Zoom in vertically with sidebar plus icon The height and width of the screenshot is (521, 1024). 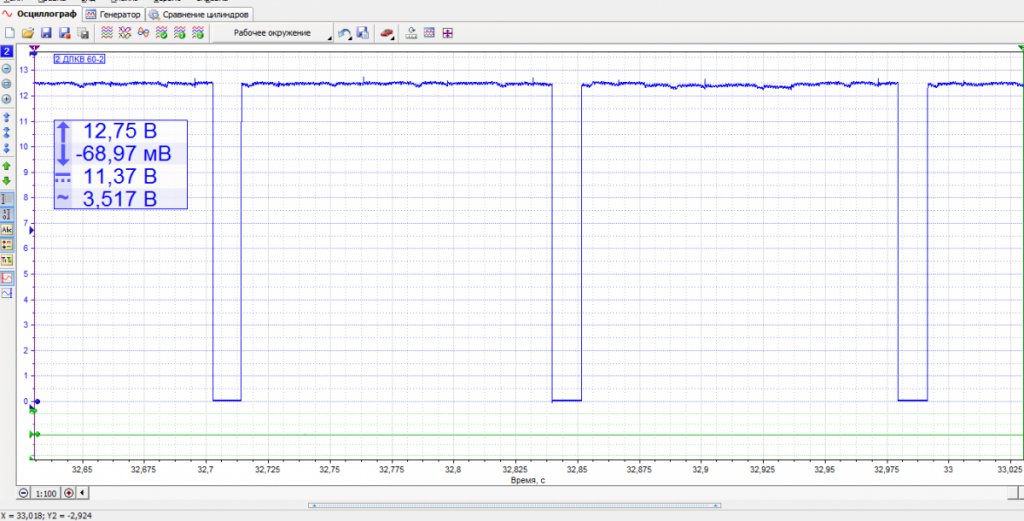click(x=7, y=99)
